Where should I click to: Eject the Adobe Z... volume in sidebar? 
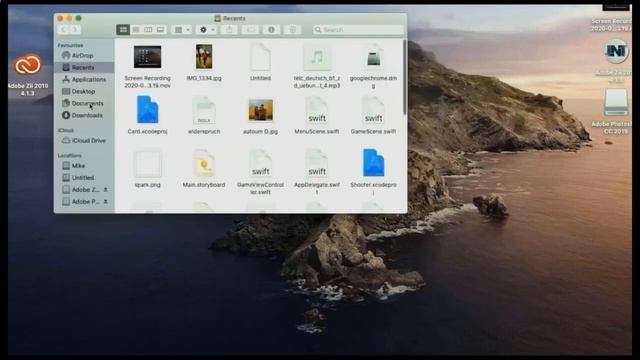pos(105,190)
